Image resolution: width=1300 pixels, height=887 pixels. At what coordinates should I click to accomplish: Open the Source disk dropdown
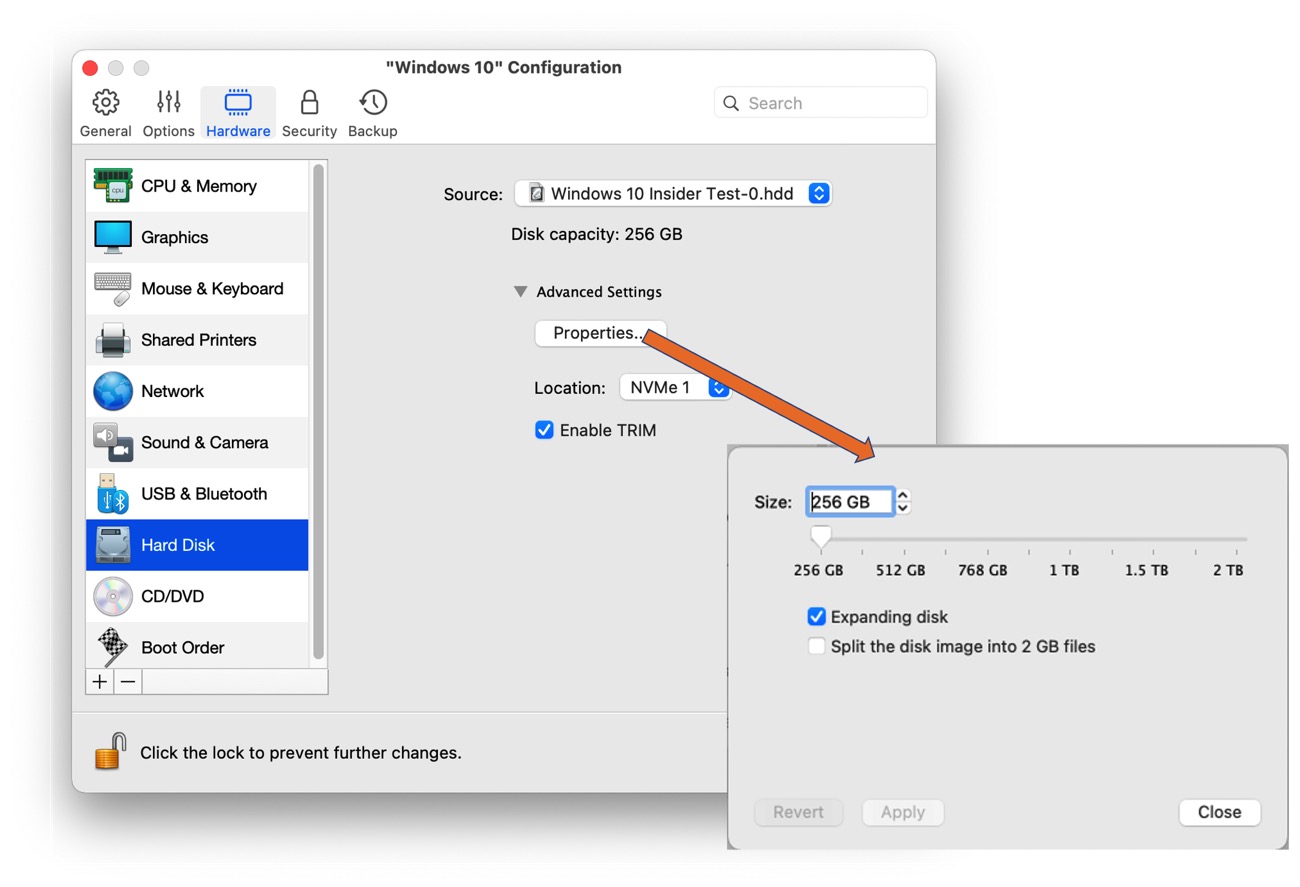point(673,194)
